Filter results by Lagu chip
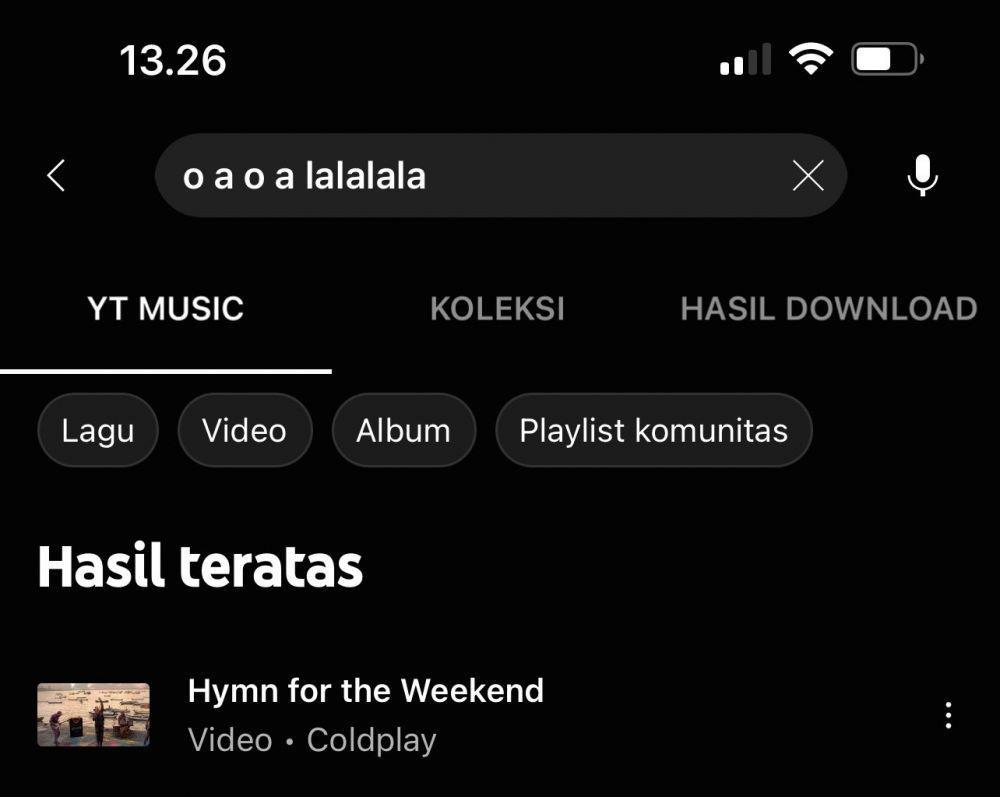Screen dimensions: 1000x797 pos(98,430)
